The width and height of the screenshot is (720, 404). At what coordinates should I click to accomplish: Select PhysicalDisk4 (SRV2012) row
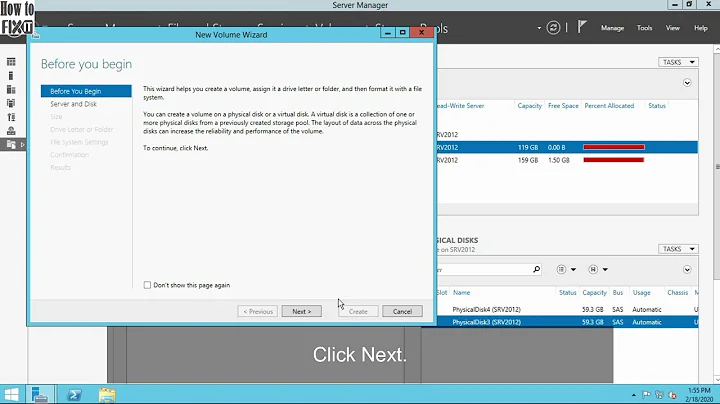pos(568,309)
